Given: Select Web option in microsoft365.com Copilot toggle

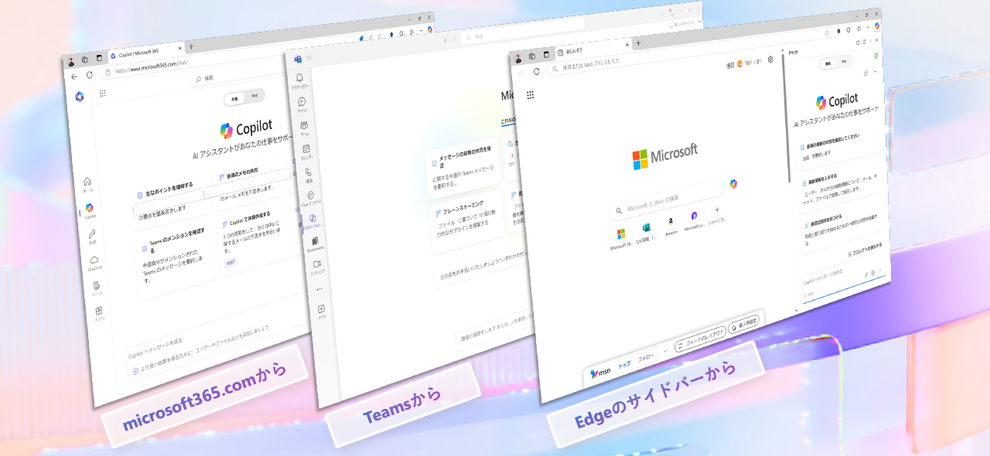Looking at the screenshot, I should (254, 96).
